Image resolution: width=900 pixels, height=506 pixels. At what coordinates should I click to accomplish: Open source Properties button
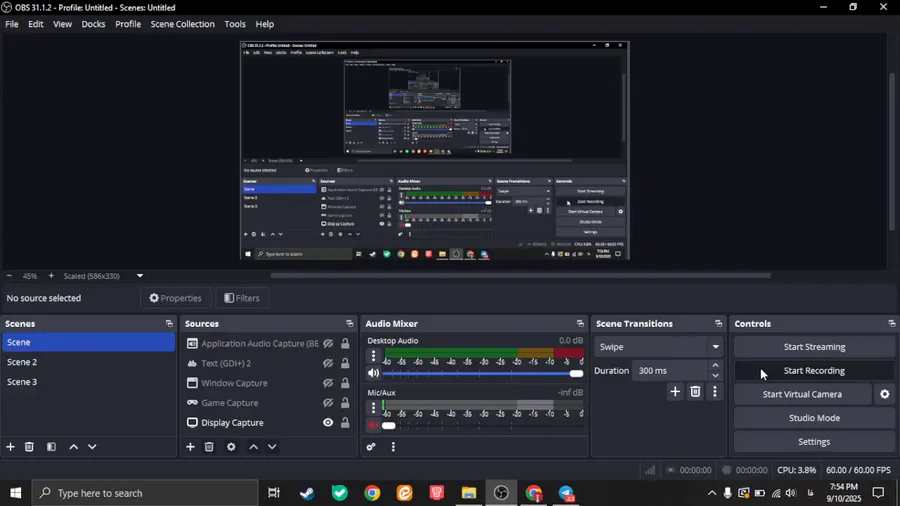point(176,298)
